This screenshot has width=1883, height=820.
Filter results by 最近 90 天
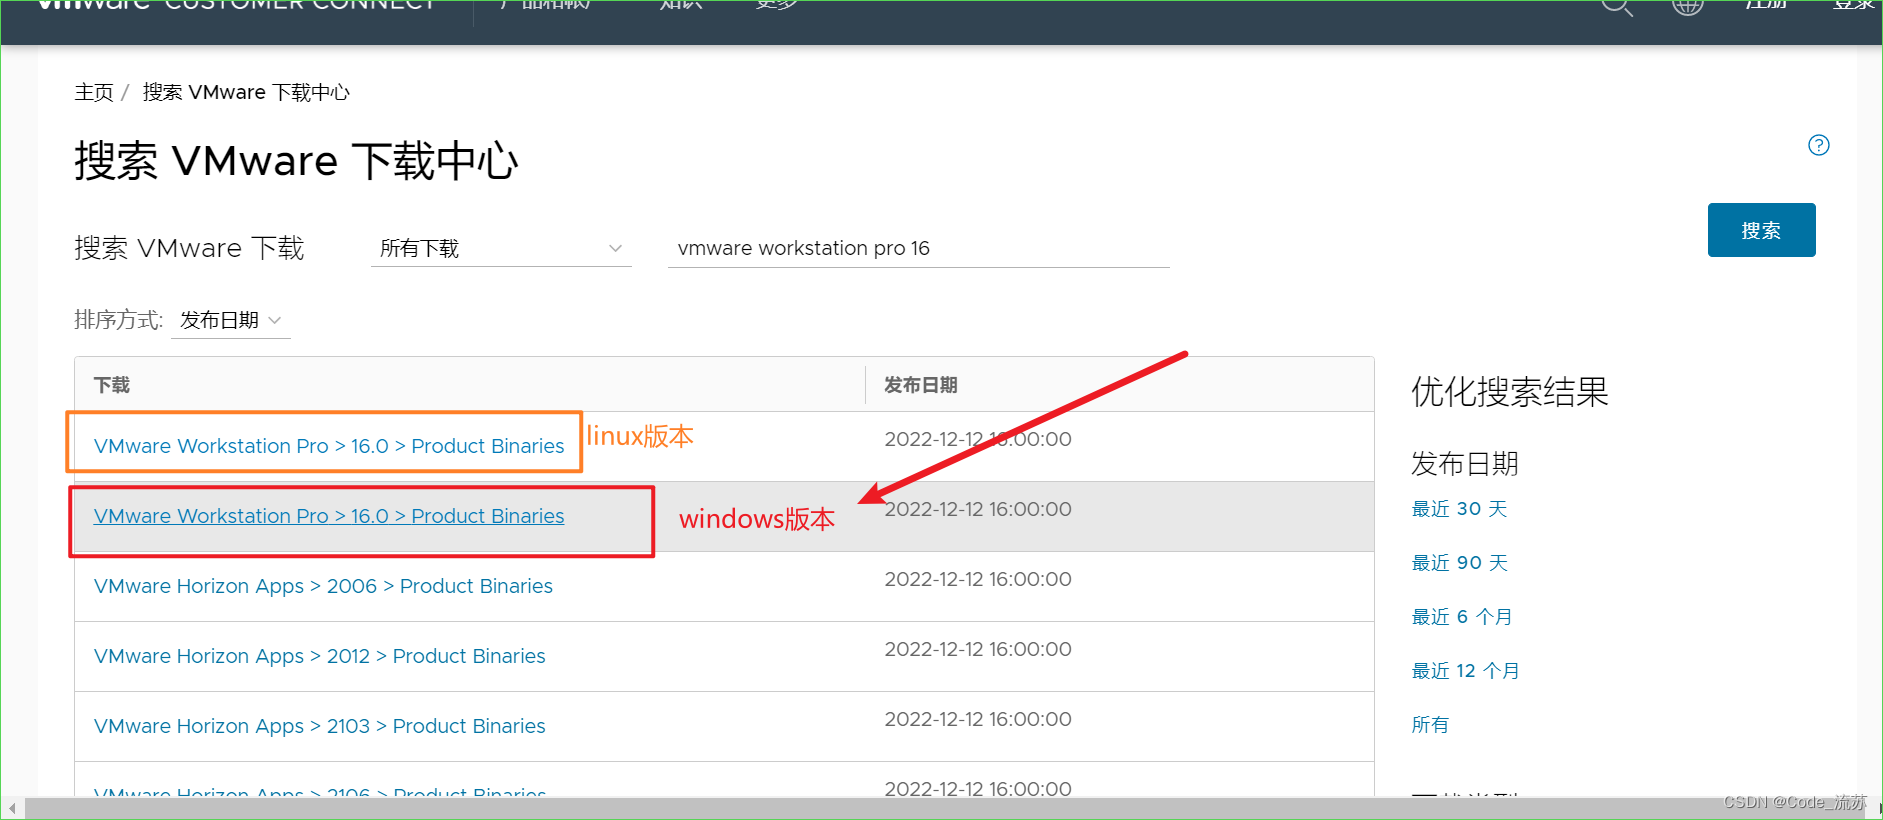coord(1459,563)
